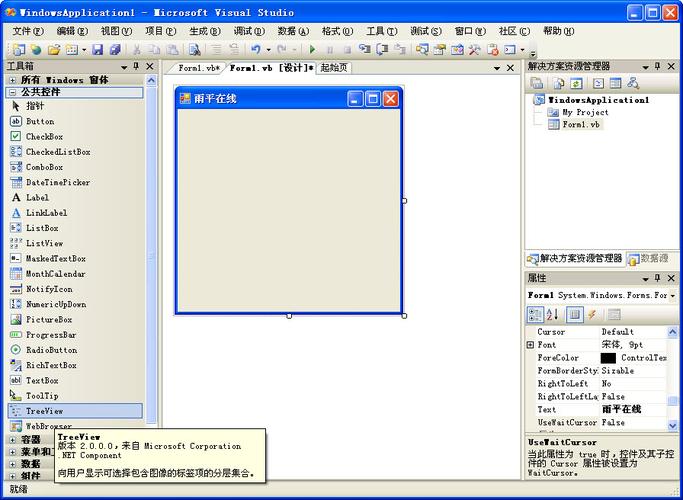The height and width of the screenshot is (500, 683).
Task: Click the Undo toolbar icon
Action: click(256, 49)
